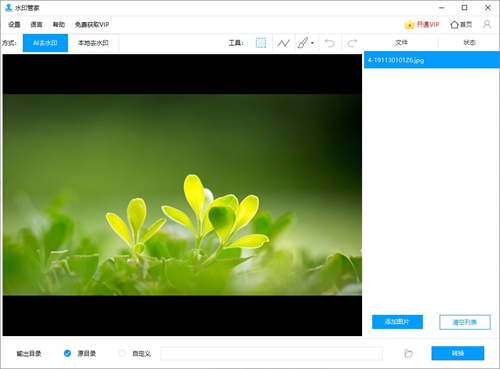
Task: Select the polyline selection tool
Action: coord(284,43)
